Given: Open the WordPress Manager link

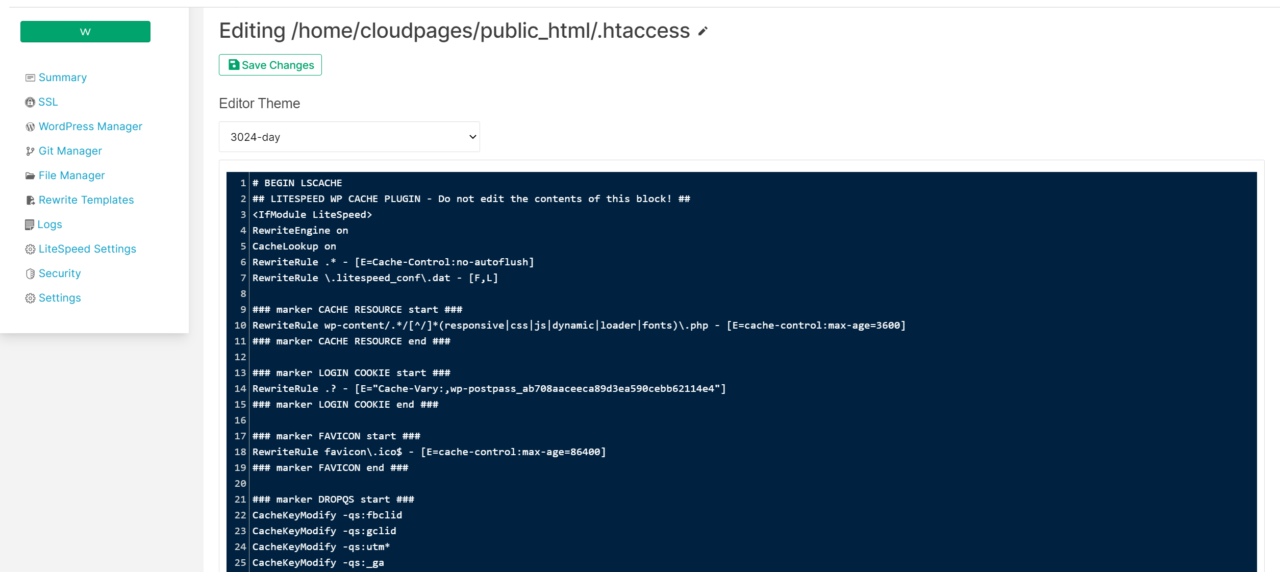Looking at the screenshot, I should pyautogui.click(x=90, y=127).
